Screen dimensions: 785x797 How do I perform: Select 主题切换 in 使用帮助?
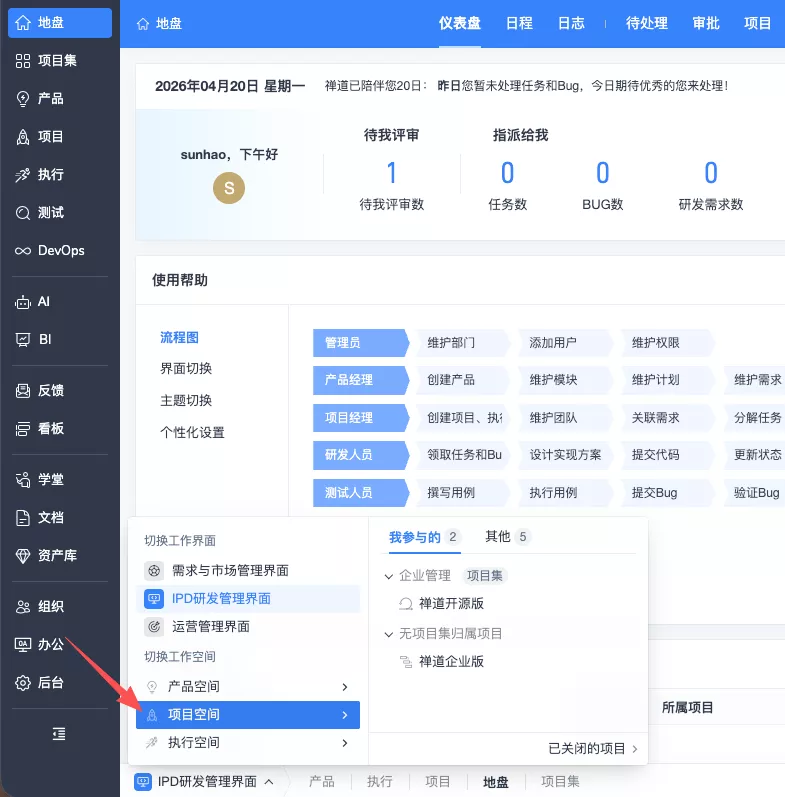[186, 401]
